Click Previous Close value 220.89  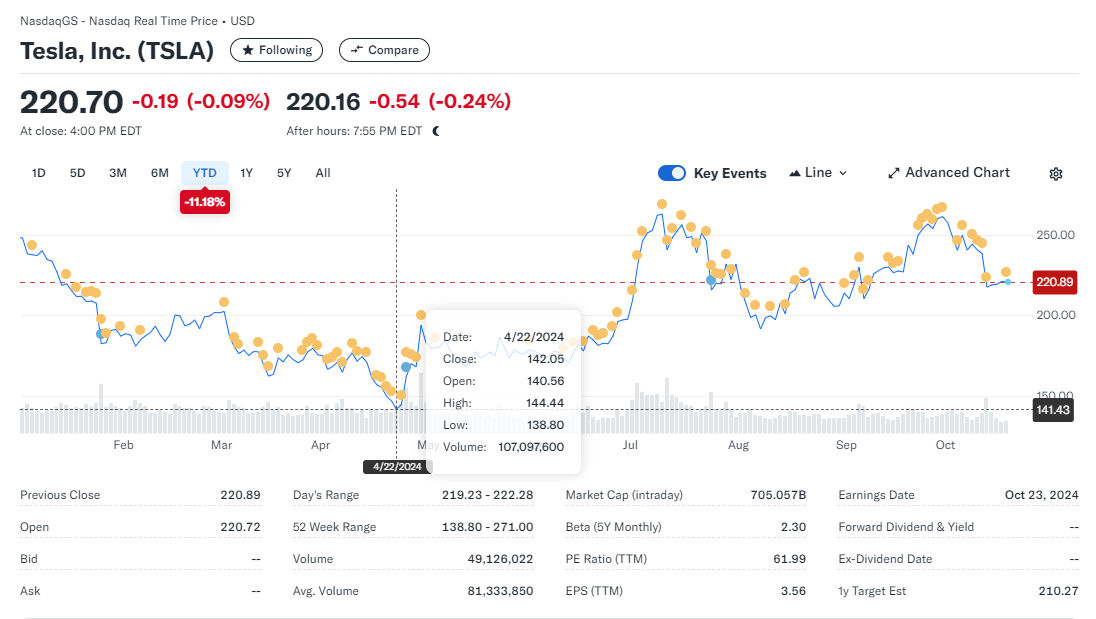[240, 495]
